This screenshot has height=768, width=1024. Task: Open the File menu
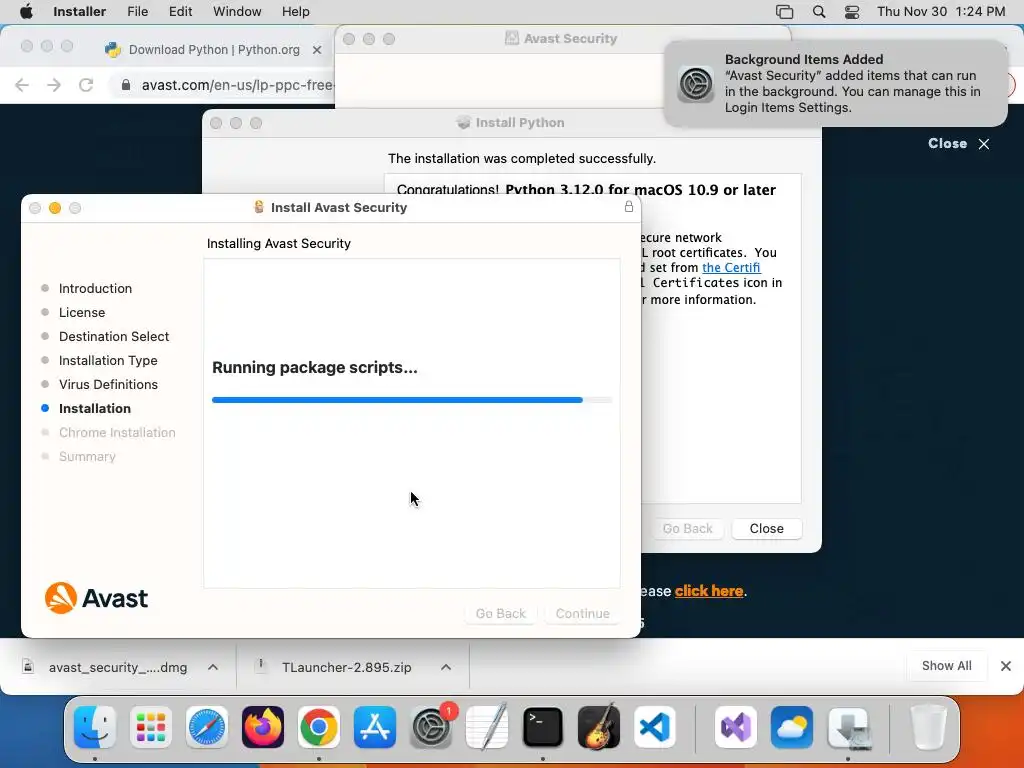(137, 12)
